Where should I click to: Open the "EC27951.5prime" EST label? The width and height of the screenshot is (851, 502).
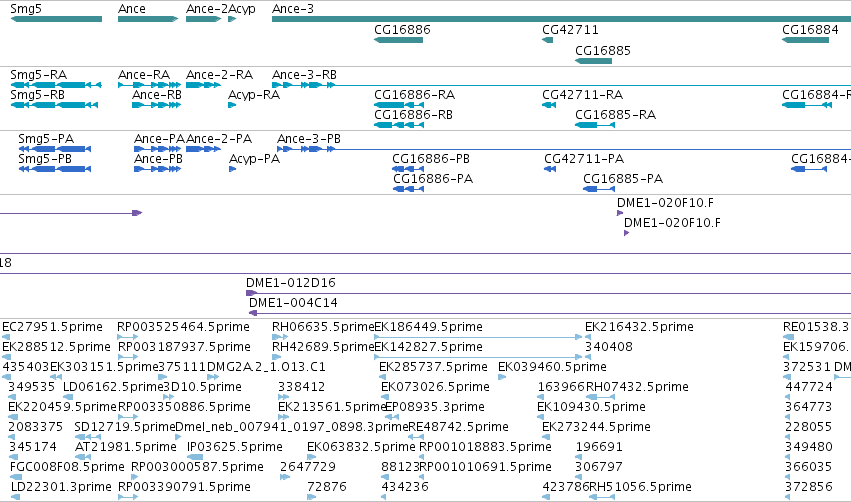pos(52,327)
